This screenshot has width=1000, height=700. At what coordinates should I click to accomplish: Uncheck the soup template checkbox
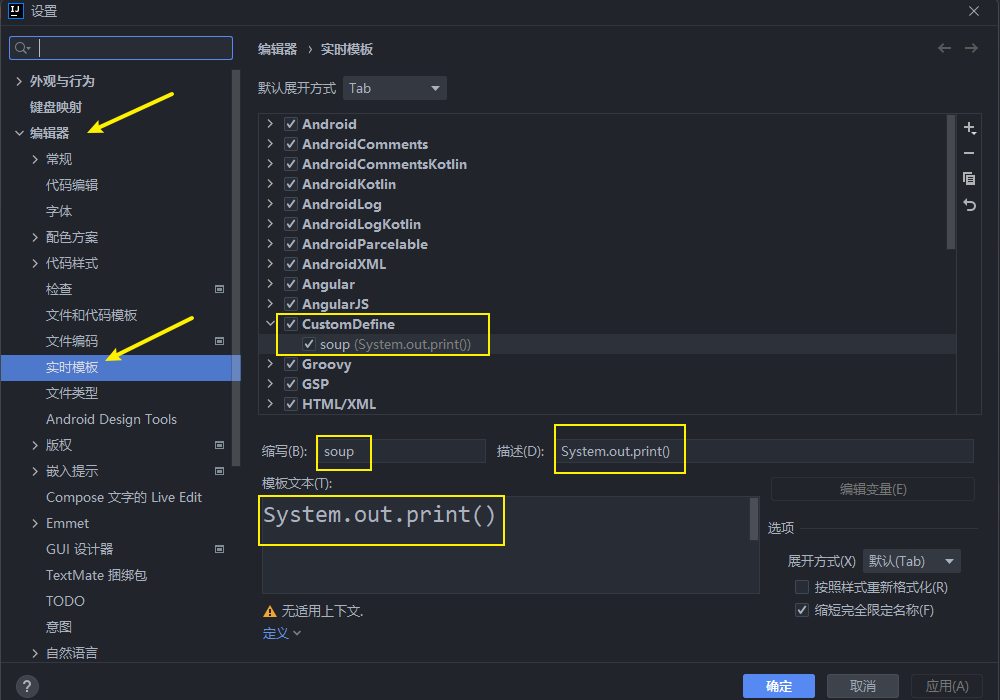coord(309,344)
